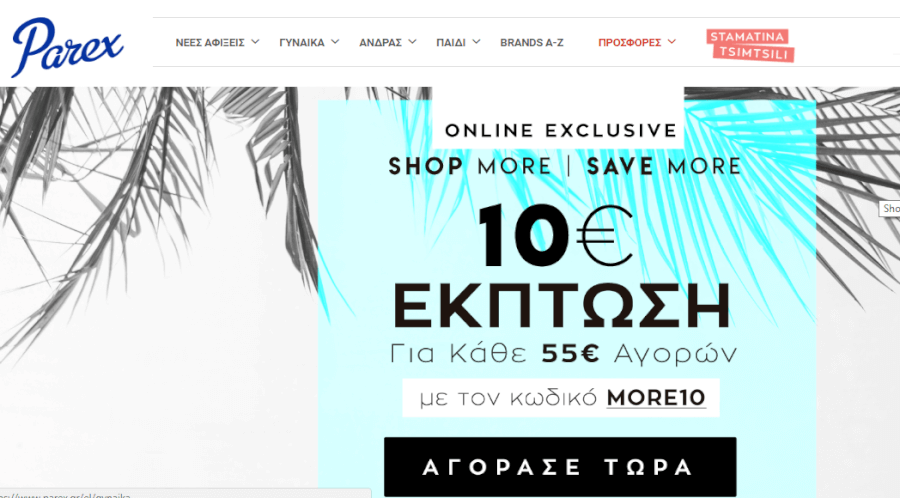Image resolution: width=900 pixels, height=498 pixels.
Task: Click the SHOP MORE SAVE MORE text
Action: 565,166
